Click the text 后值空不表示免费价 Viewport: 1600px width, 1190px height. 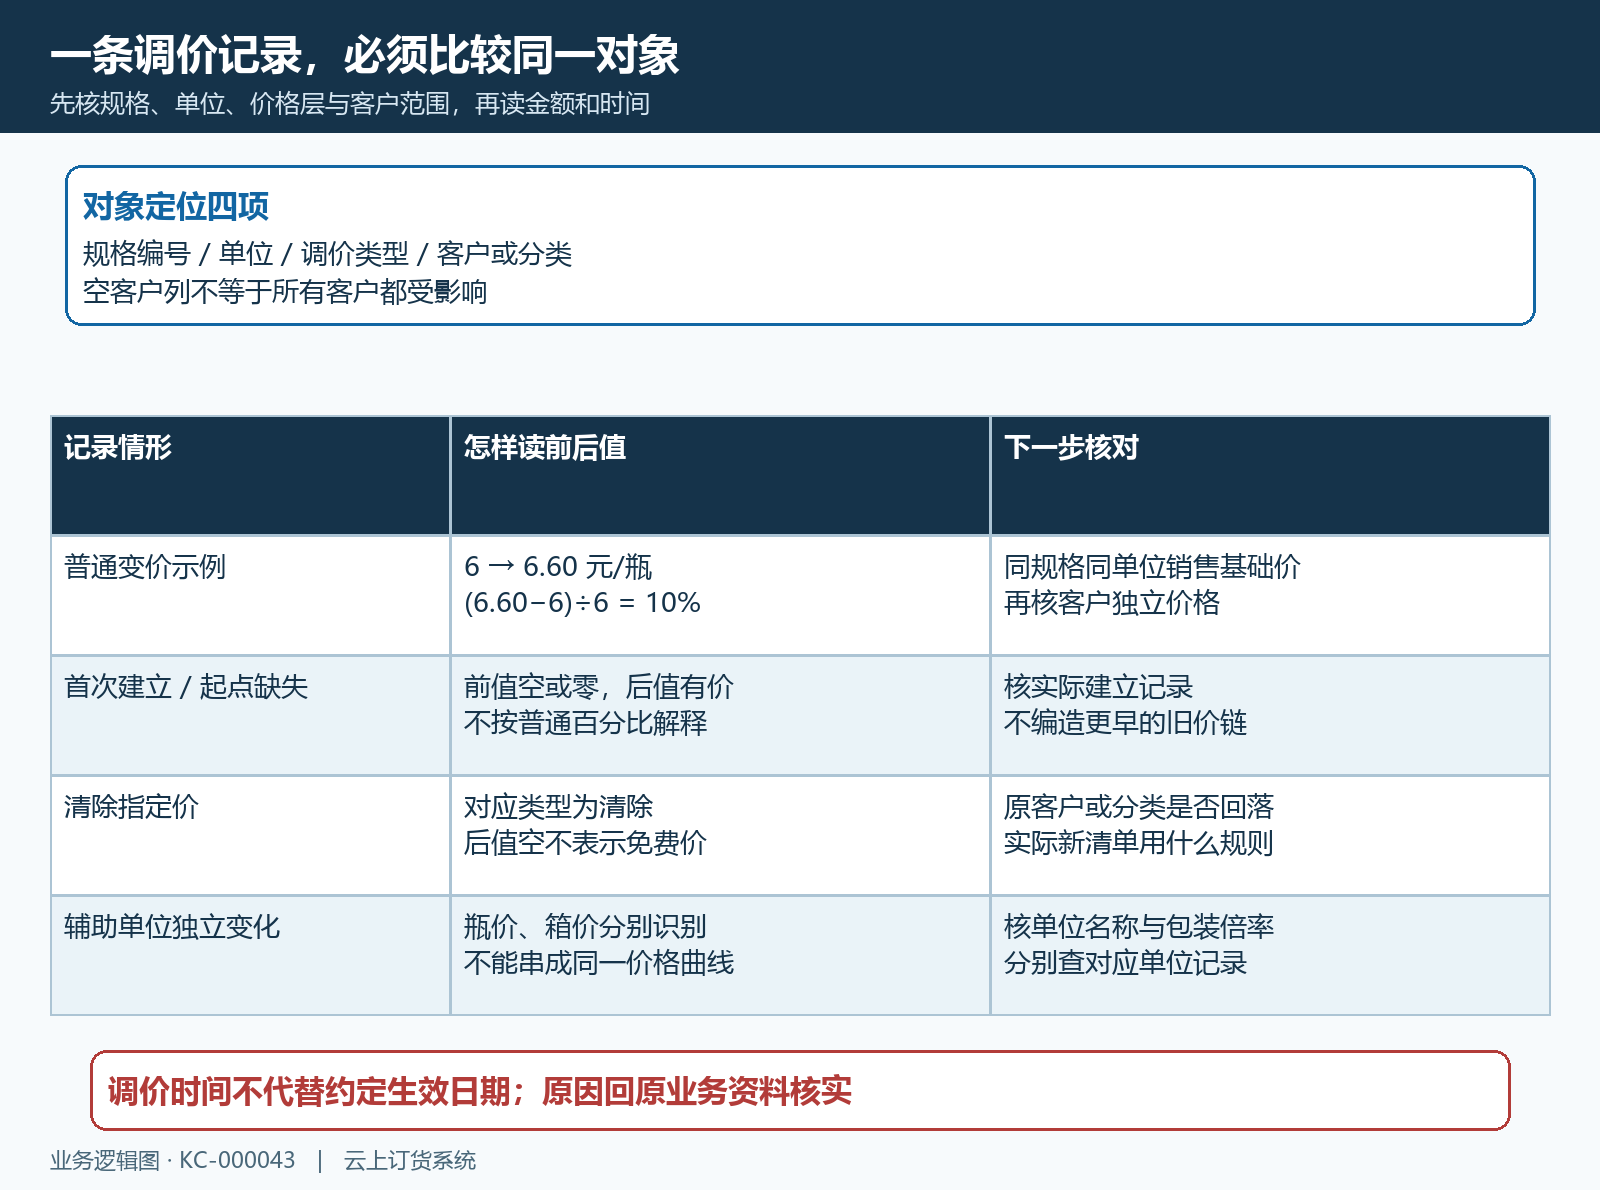585,843
